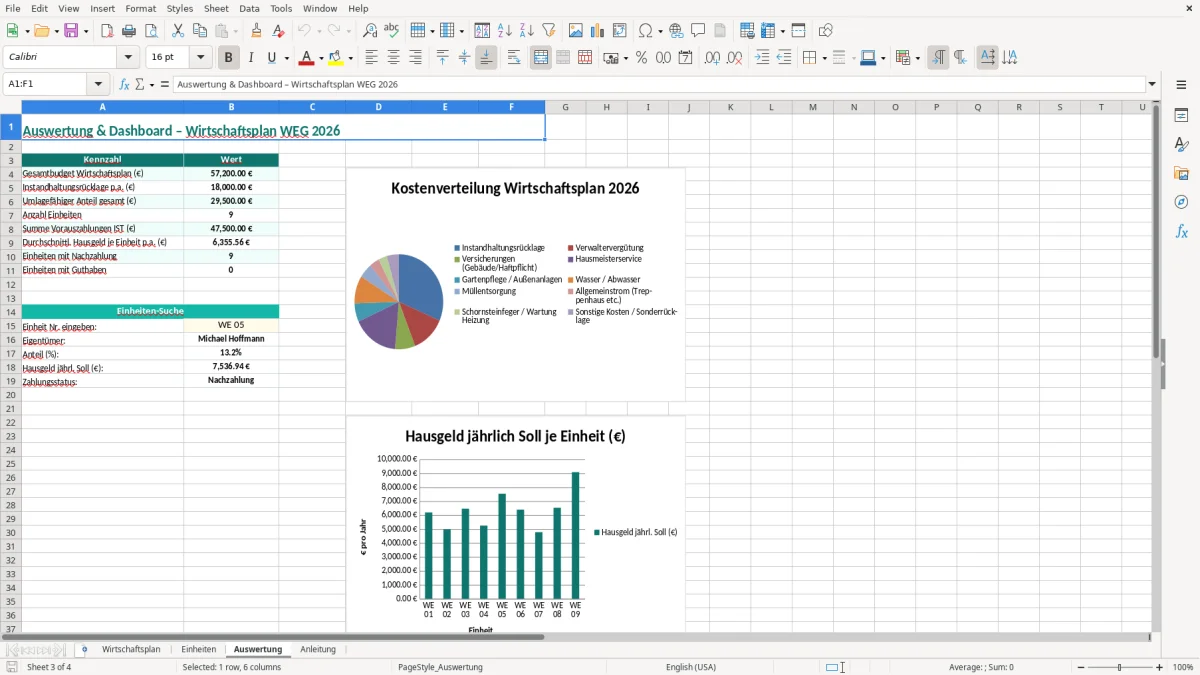The height and width of the screenshot is (675, 1200).
Task: Click column header G
Action: tap(565, 107)
